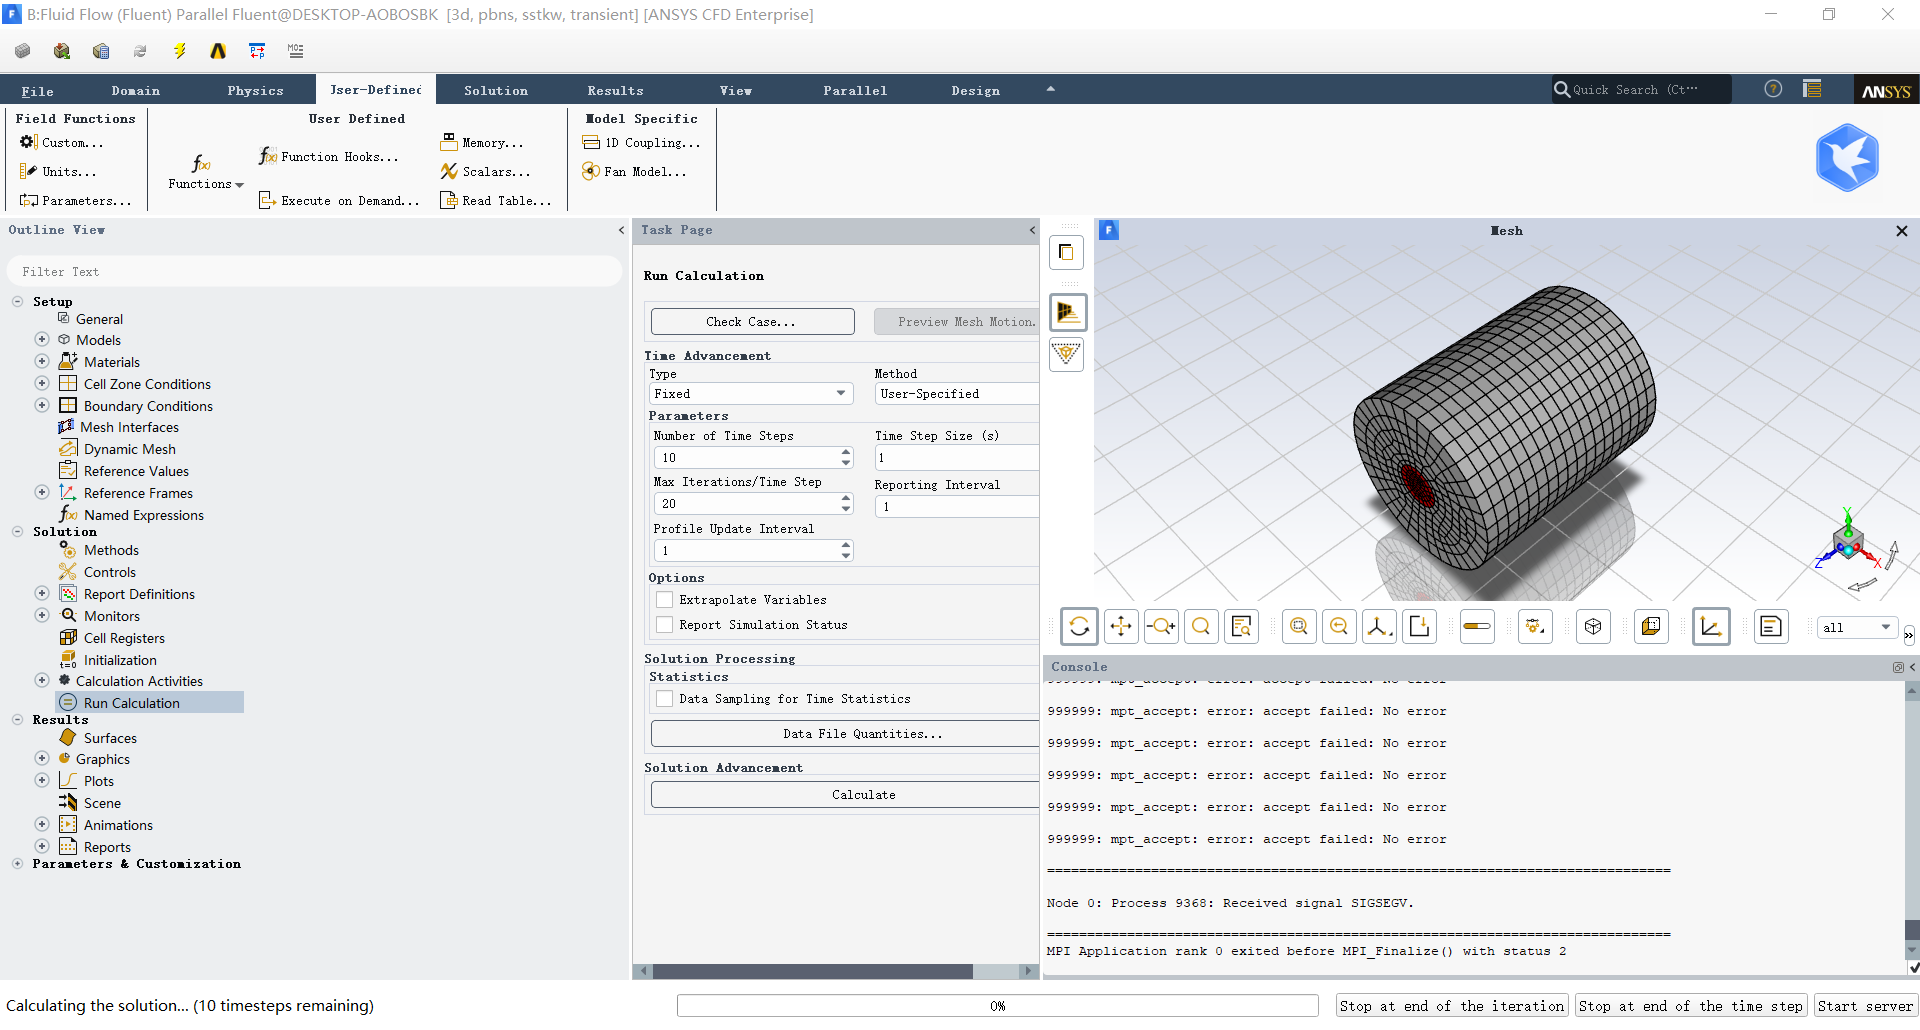Click the rotate view tool icon
Screen dimensions: 1920x1030
point(1079,627)
